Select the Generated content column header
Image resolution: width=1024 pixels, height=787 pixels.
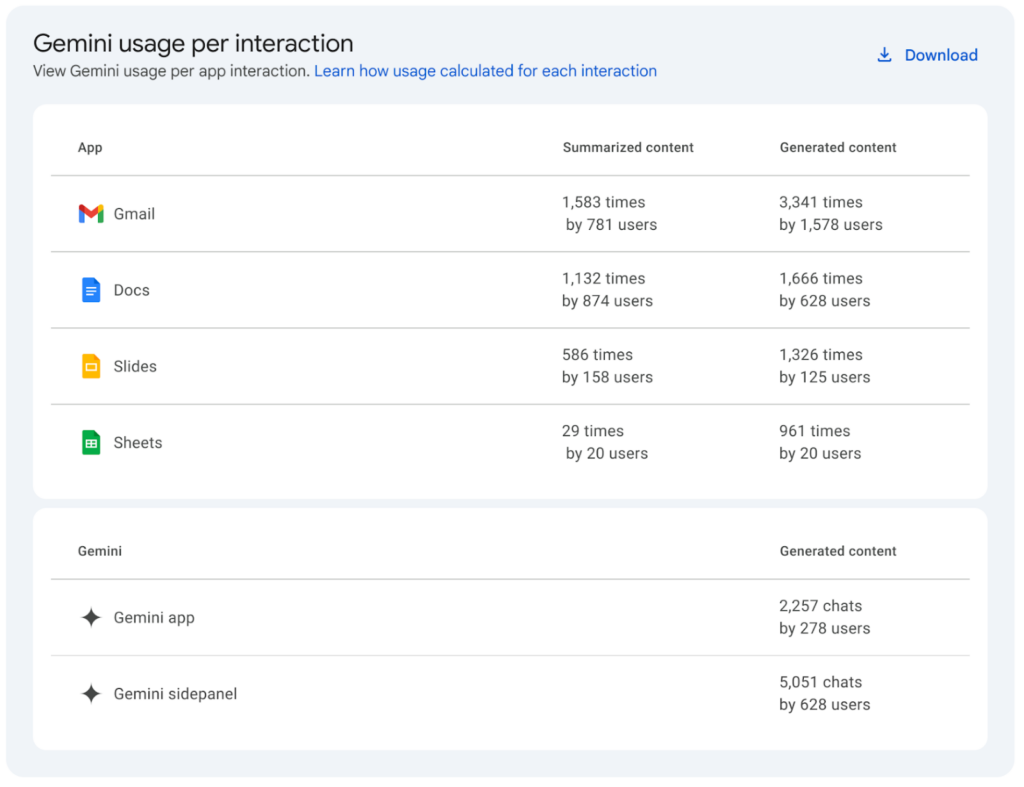pos(838,147)
